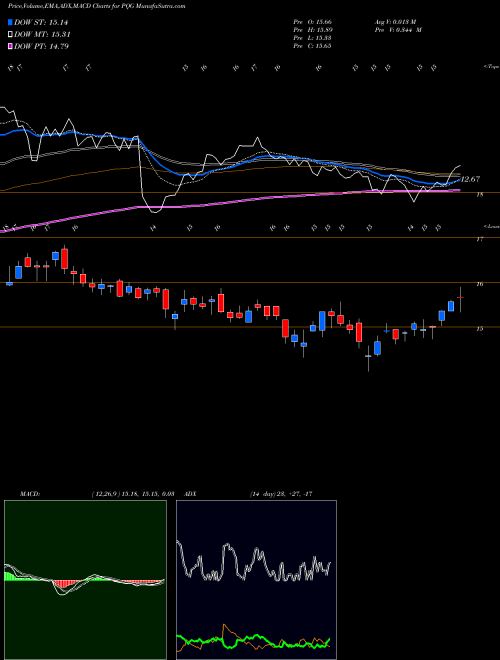500x660 pixels.
Task: Click the magenta DOW PT legend swatch
Action: 10,46
